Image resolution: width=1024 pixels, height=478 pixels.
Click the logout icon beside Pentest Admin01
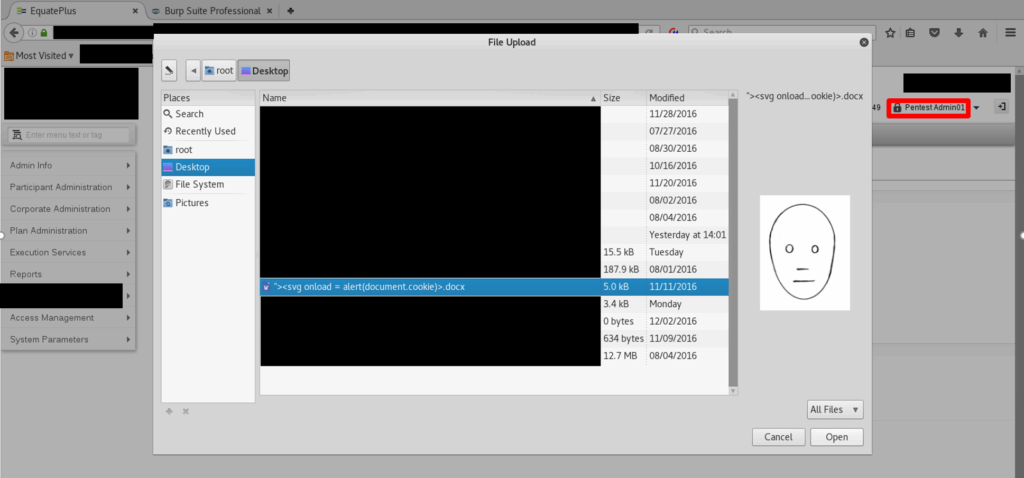pos(1001,107)
